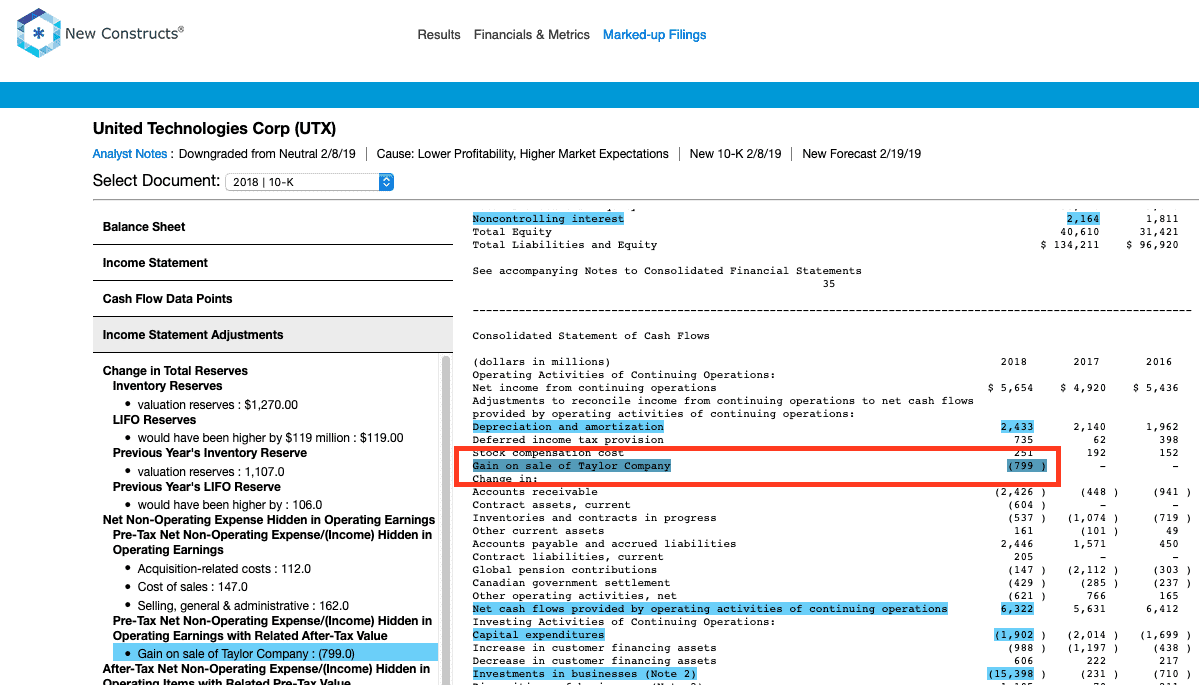Click highlighted value 2,433
This screenshot has width=1199, height=685.
pos(1017,427)
